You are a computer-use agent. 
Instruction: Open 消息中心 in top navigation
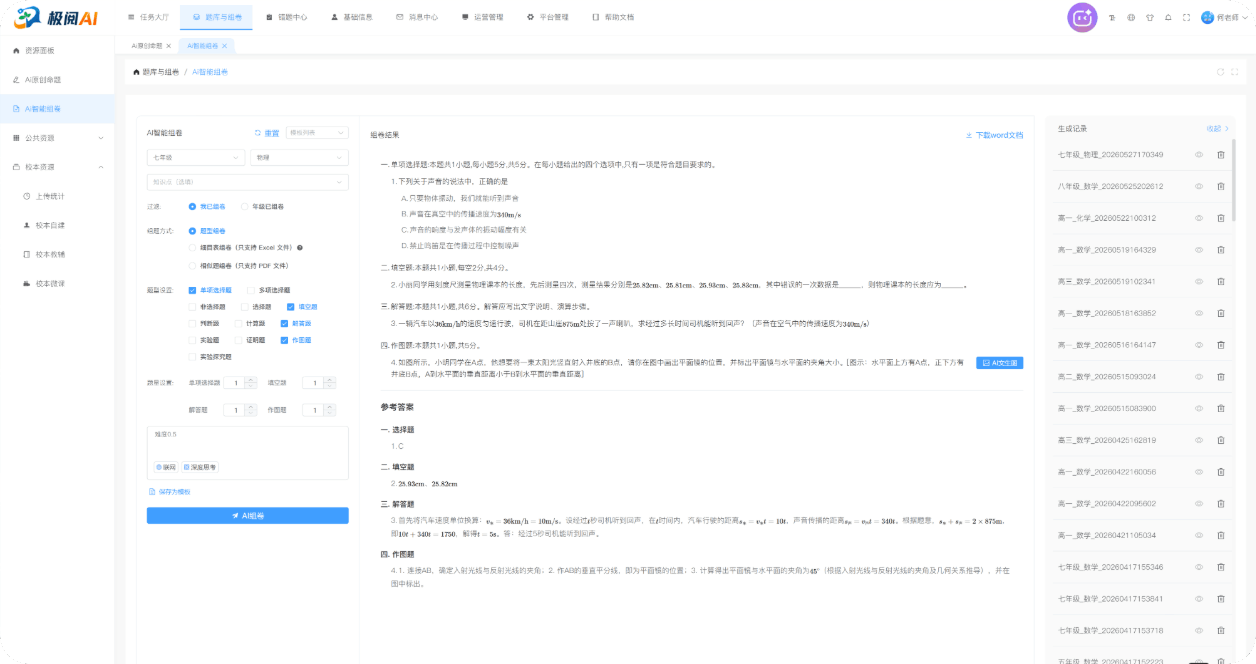click(416, 17)
